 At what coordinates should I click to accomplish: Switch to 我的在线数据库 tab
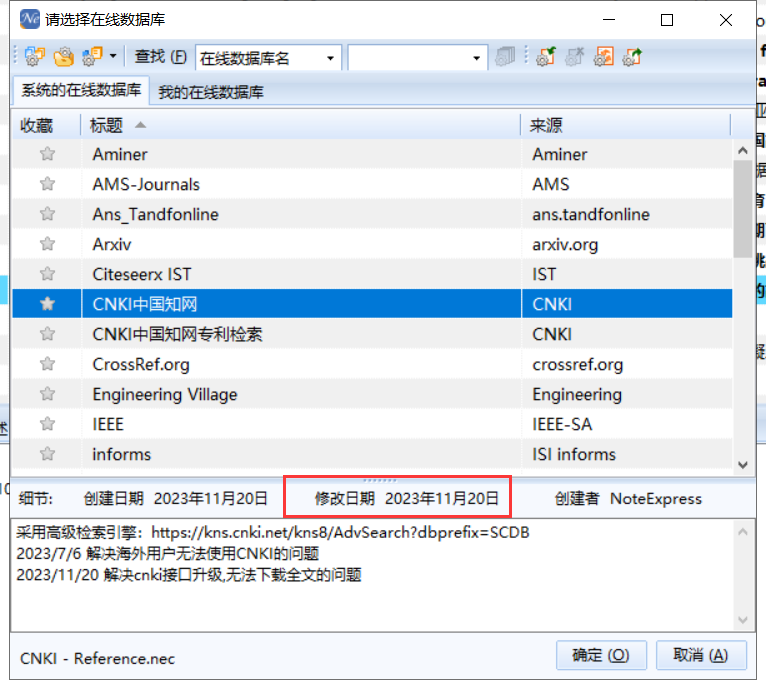click(211, 92)
